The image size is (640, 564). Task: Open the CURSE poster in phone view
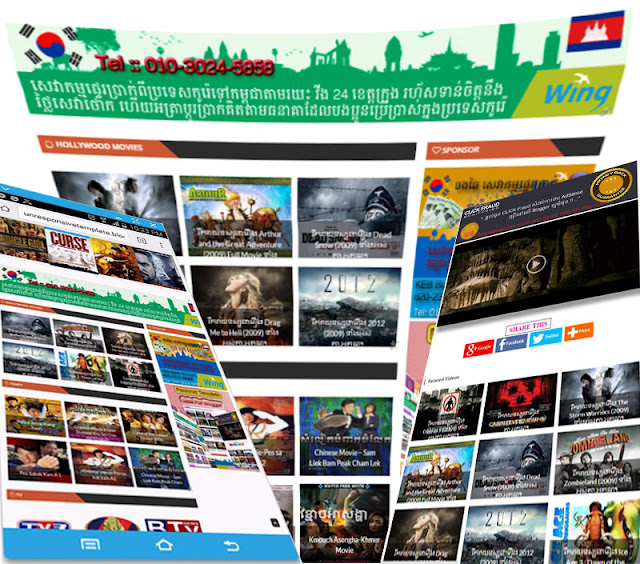coord(70,249)
